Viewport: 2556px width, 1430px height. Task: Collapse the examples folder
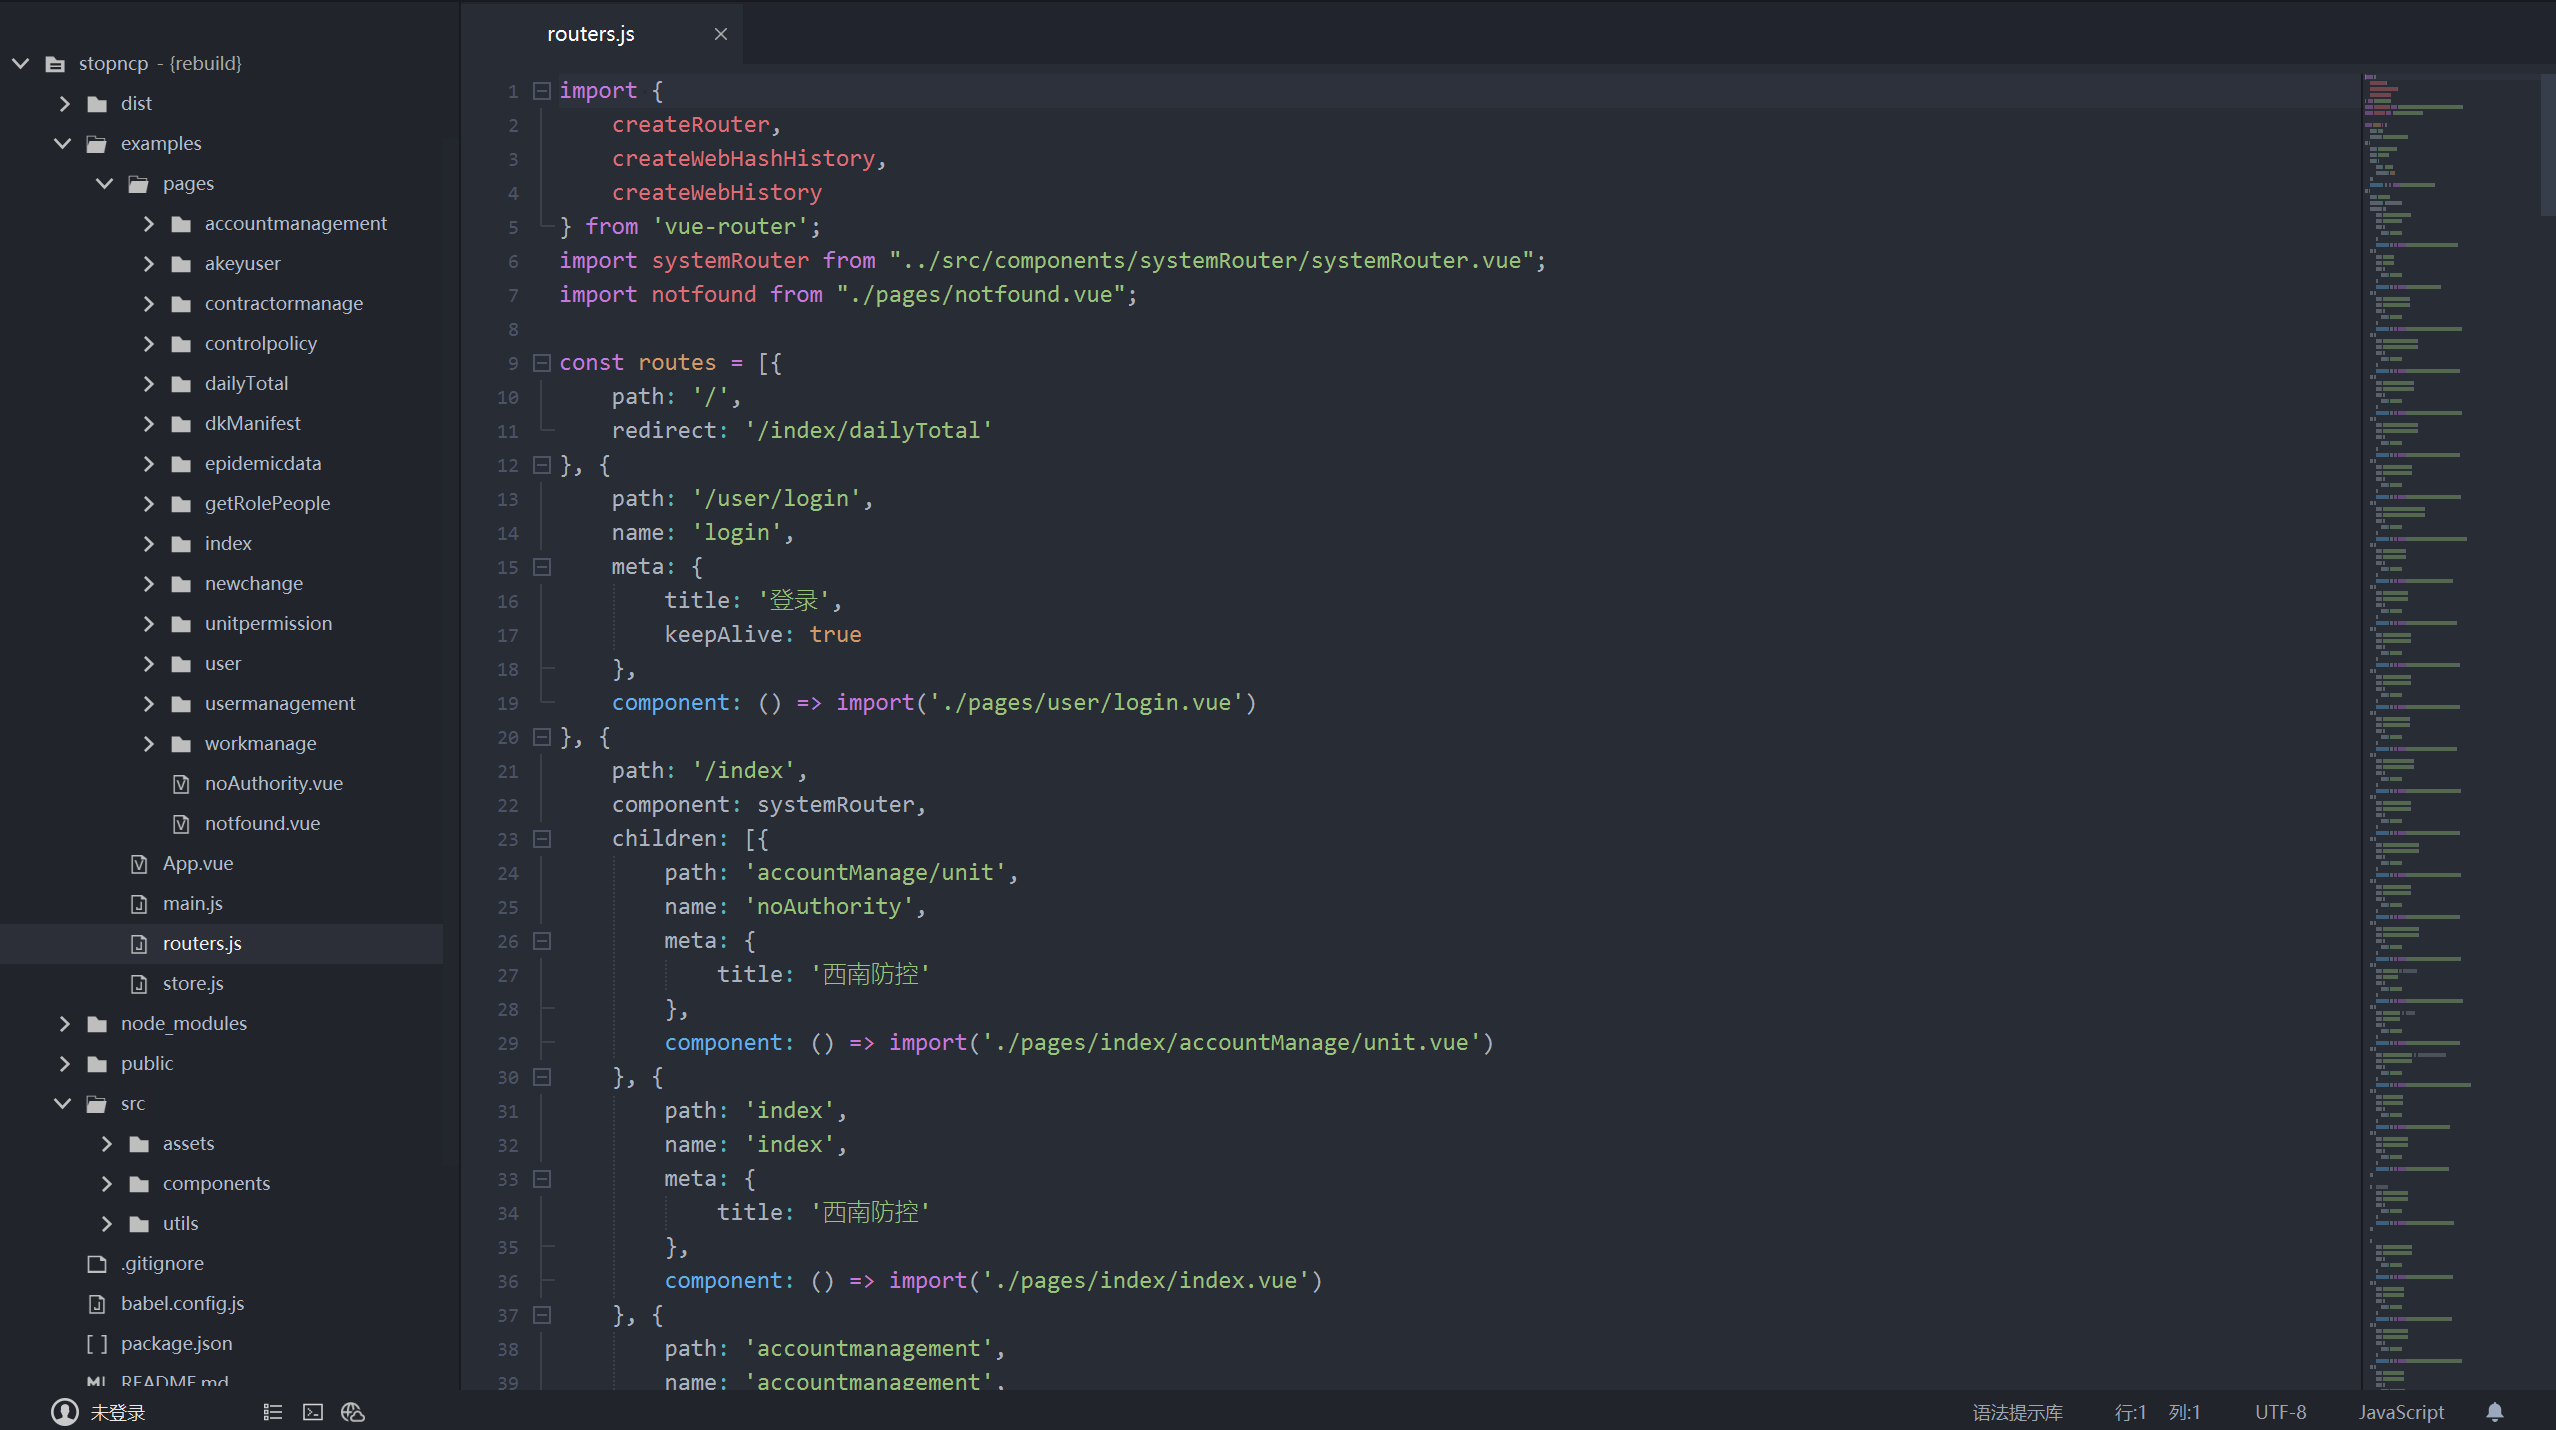tap(62, 144)
